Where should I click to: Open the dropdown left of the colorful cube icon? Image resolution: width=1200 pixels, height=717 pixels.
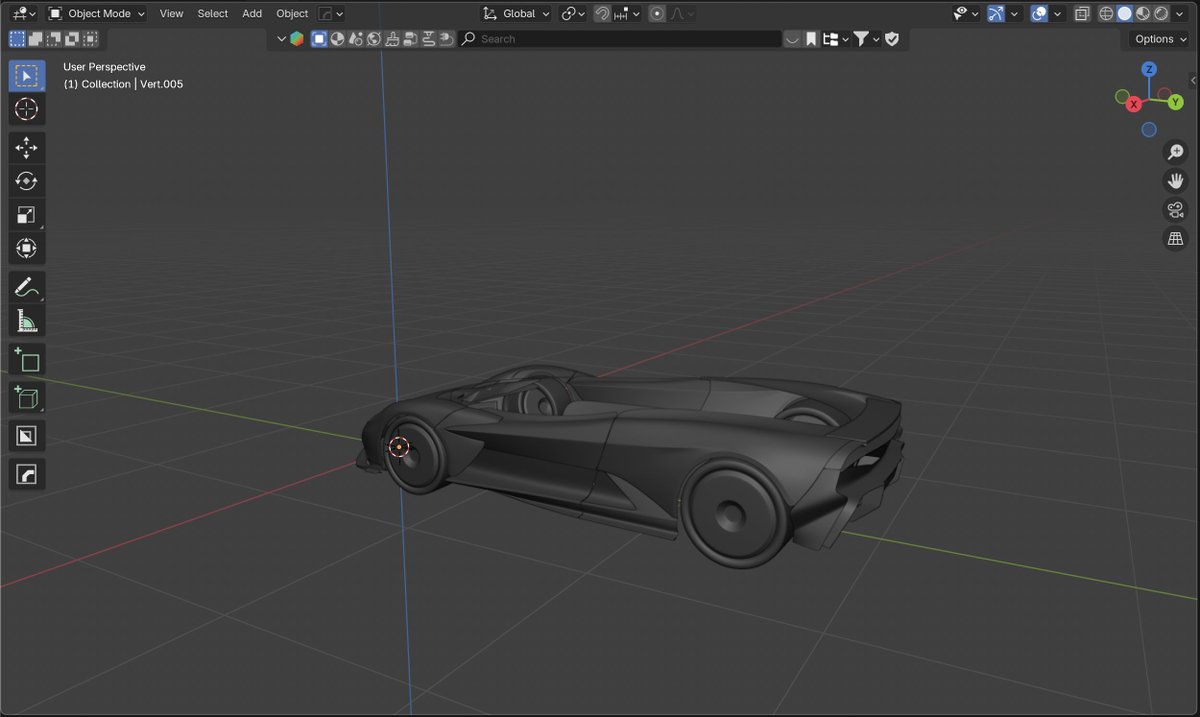tap(282, 39)
